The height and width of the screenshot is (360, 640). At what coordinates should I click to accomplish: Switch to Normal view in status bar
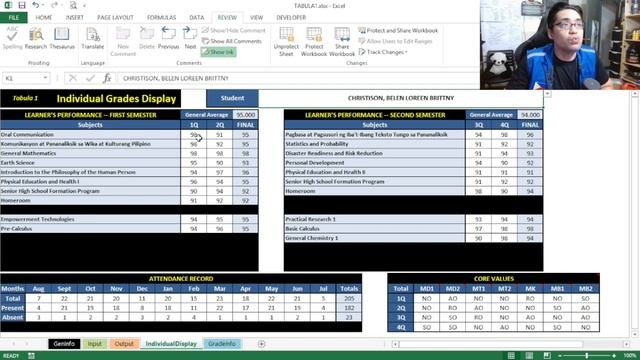(x=511, y=356)
